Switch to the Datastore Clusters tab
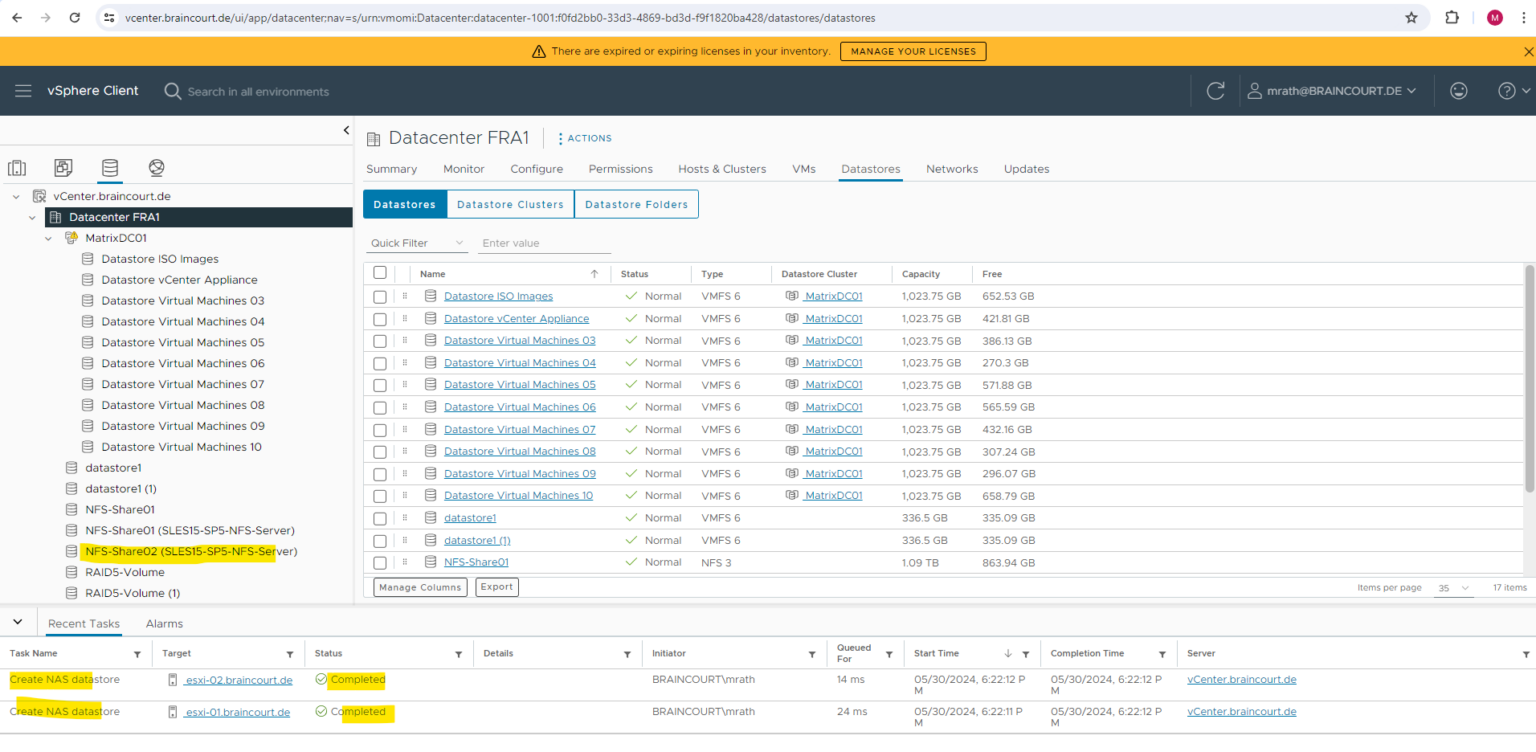This screenshot has height=752, width=1536. [x=510, y=204]
